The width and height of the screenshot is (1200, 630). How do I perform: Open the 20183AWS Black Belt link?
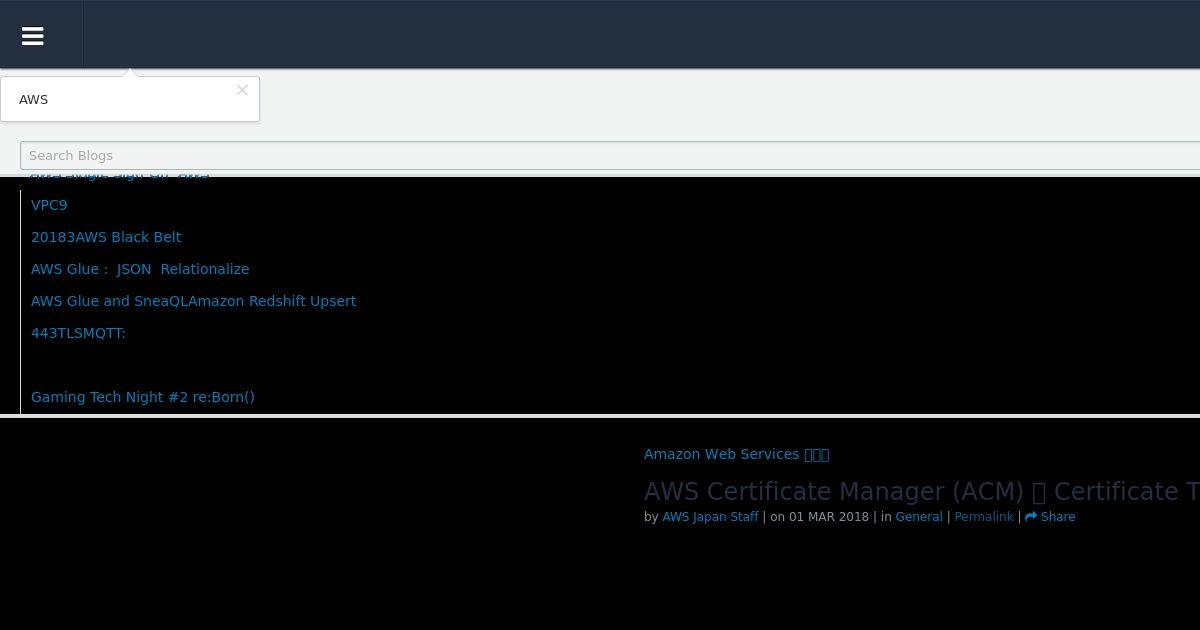coord(106,237)
